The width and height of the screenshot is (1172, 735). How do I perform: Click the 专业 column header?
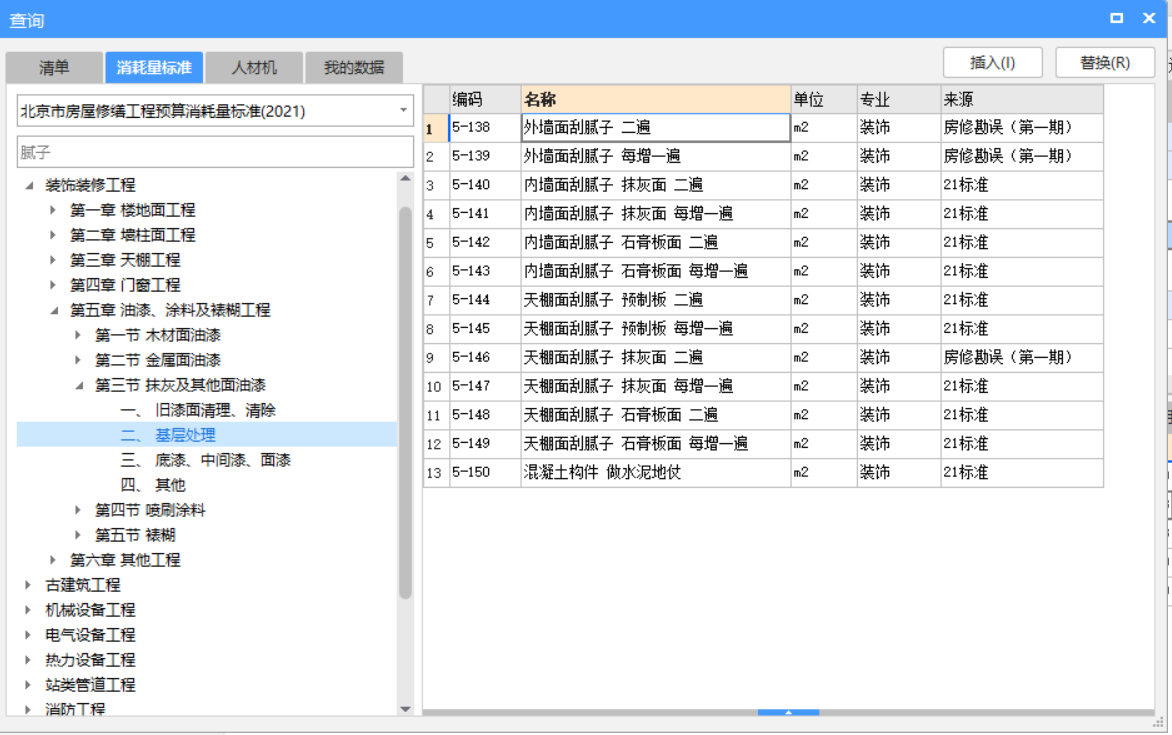pyautogui.click(x=898, y=99)
